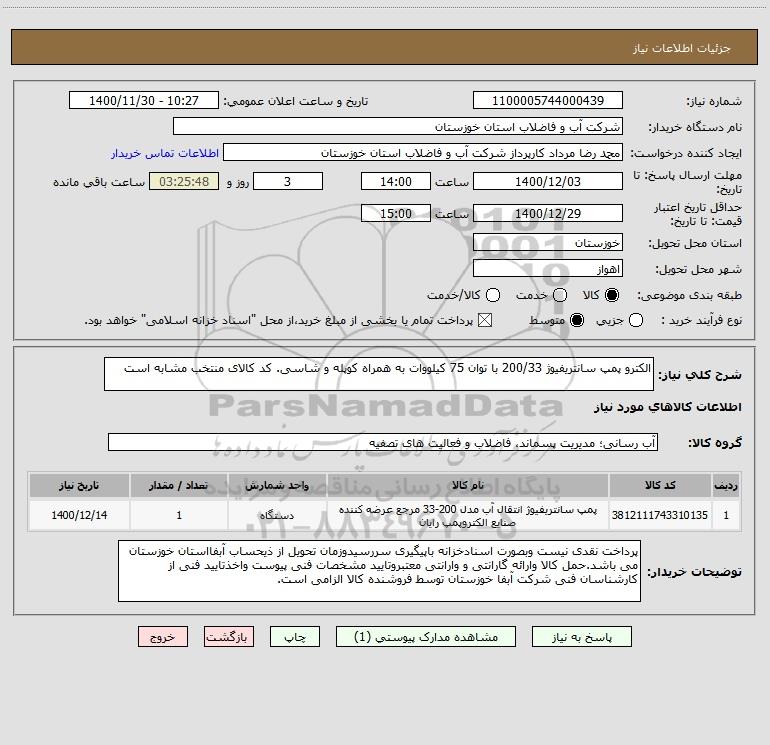Screen dimensions: 770x745
Task: Open مشاهده مدارک پیوستی (1) button
Action: tap(426, 637)
